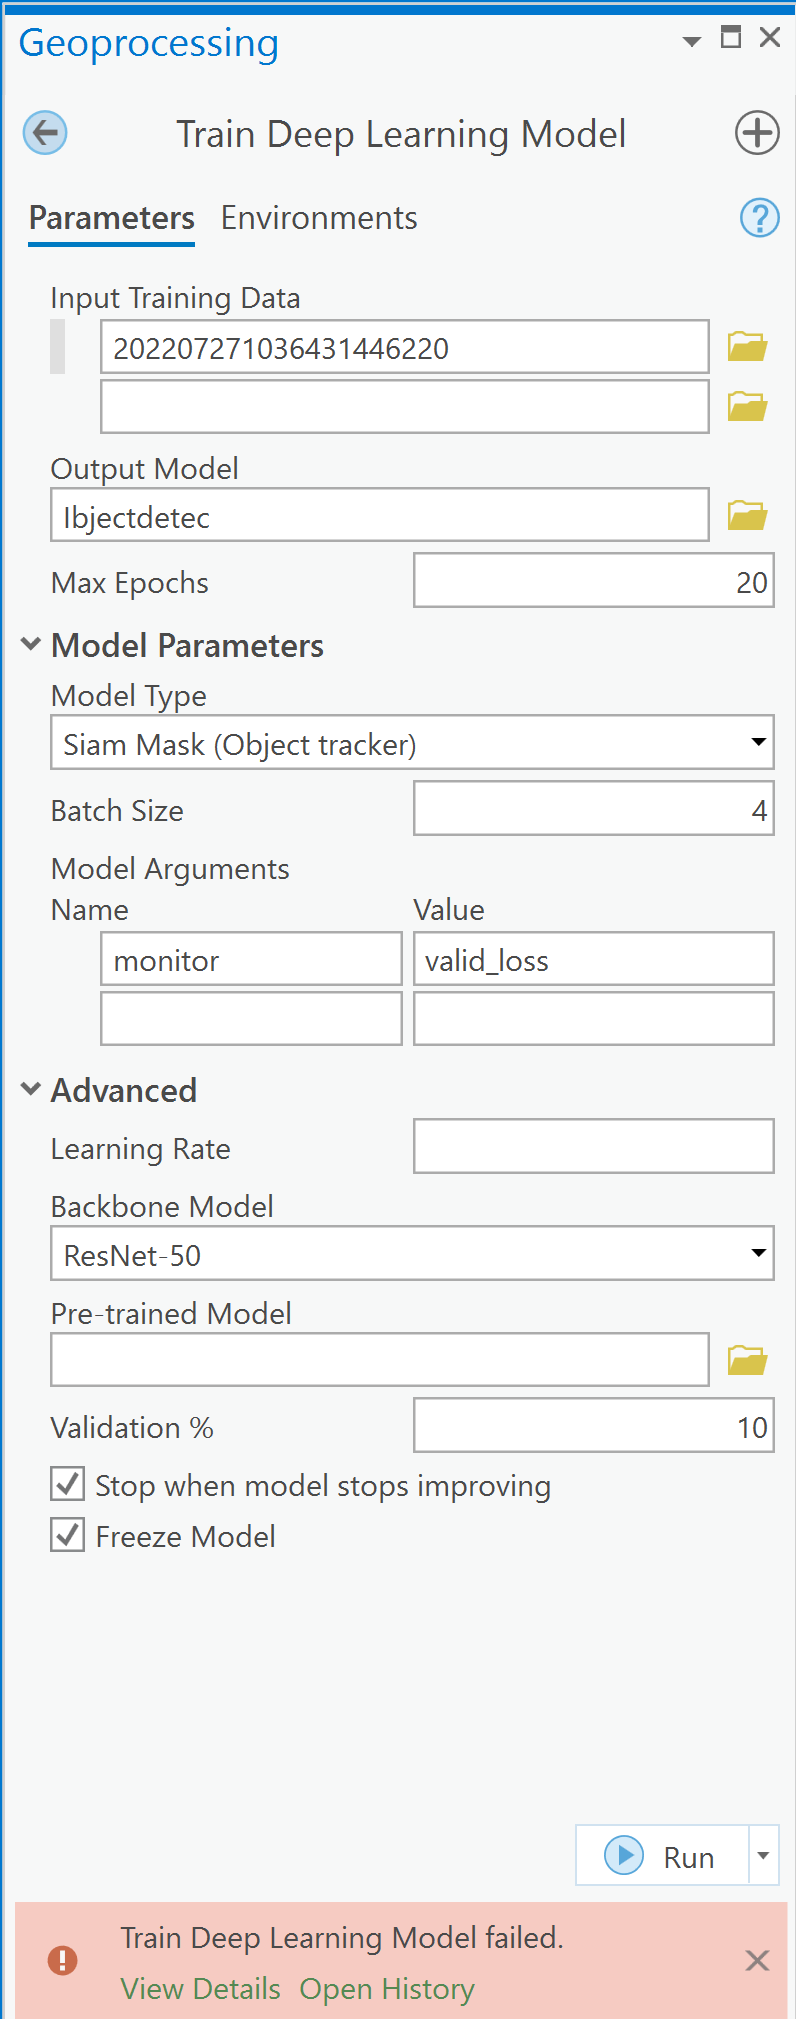Click the plus icon beside tool title
796x2019 pixels.
tap(757, 133)
